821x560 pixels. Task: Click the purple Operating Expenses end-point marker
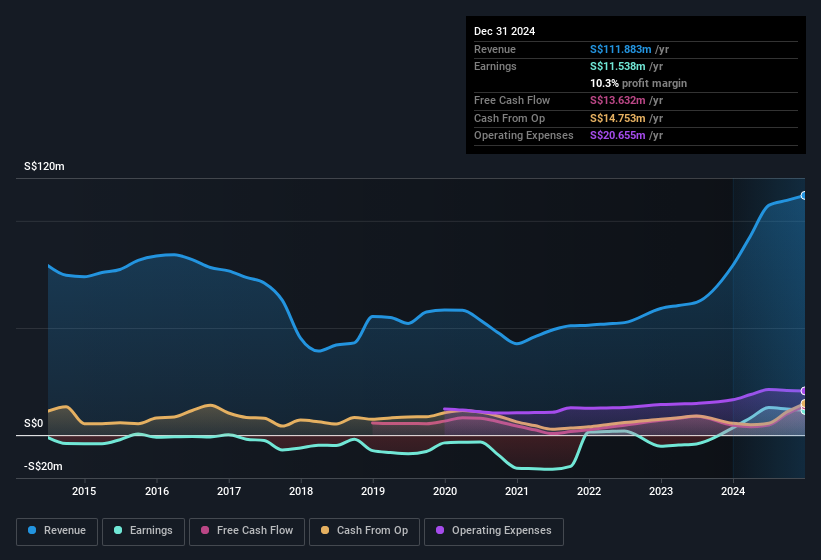click(804, 391)
